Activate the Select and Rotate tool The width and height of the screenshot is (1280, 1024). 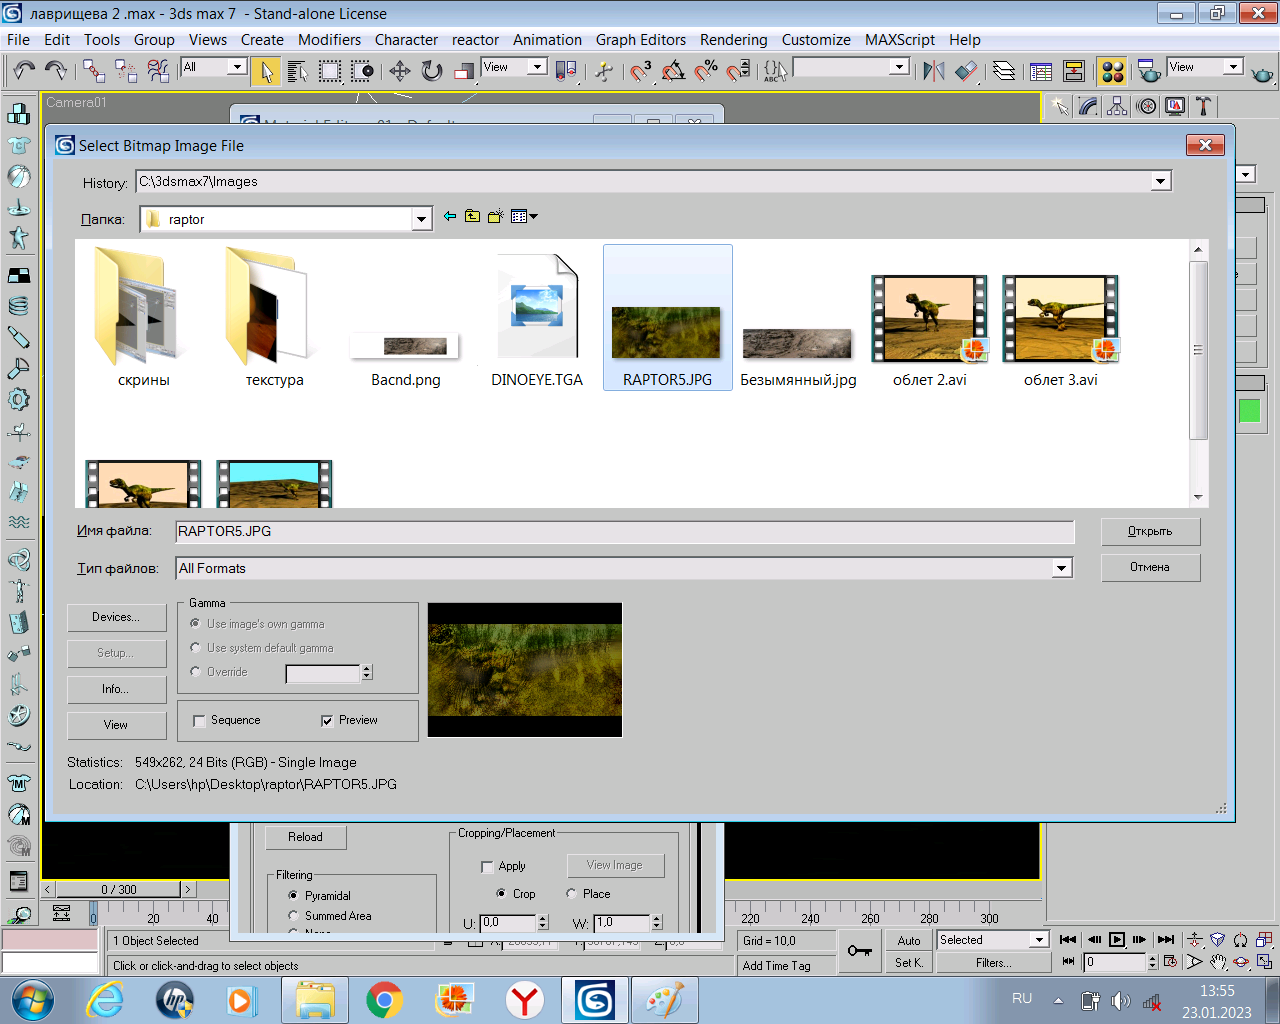coord(432,71)
